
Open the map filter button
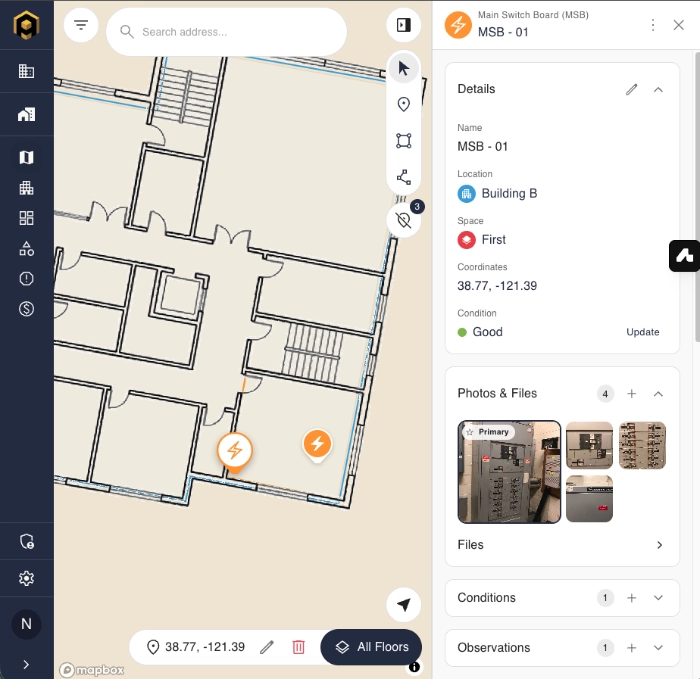[81, 25]
